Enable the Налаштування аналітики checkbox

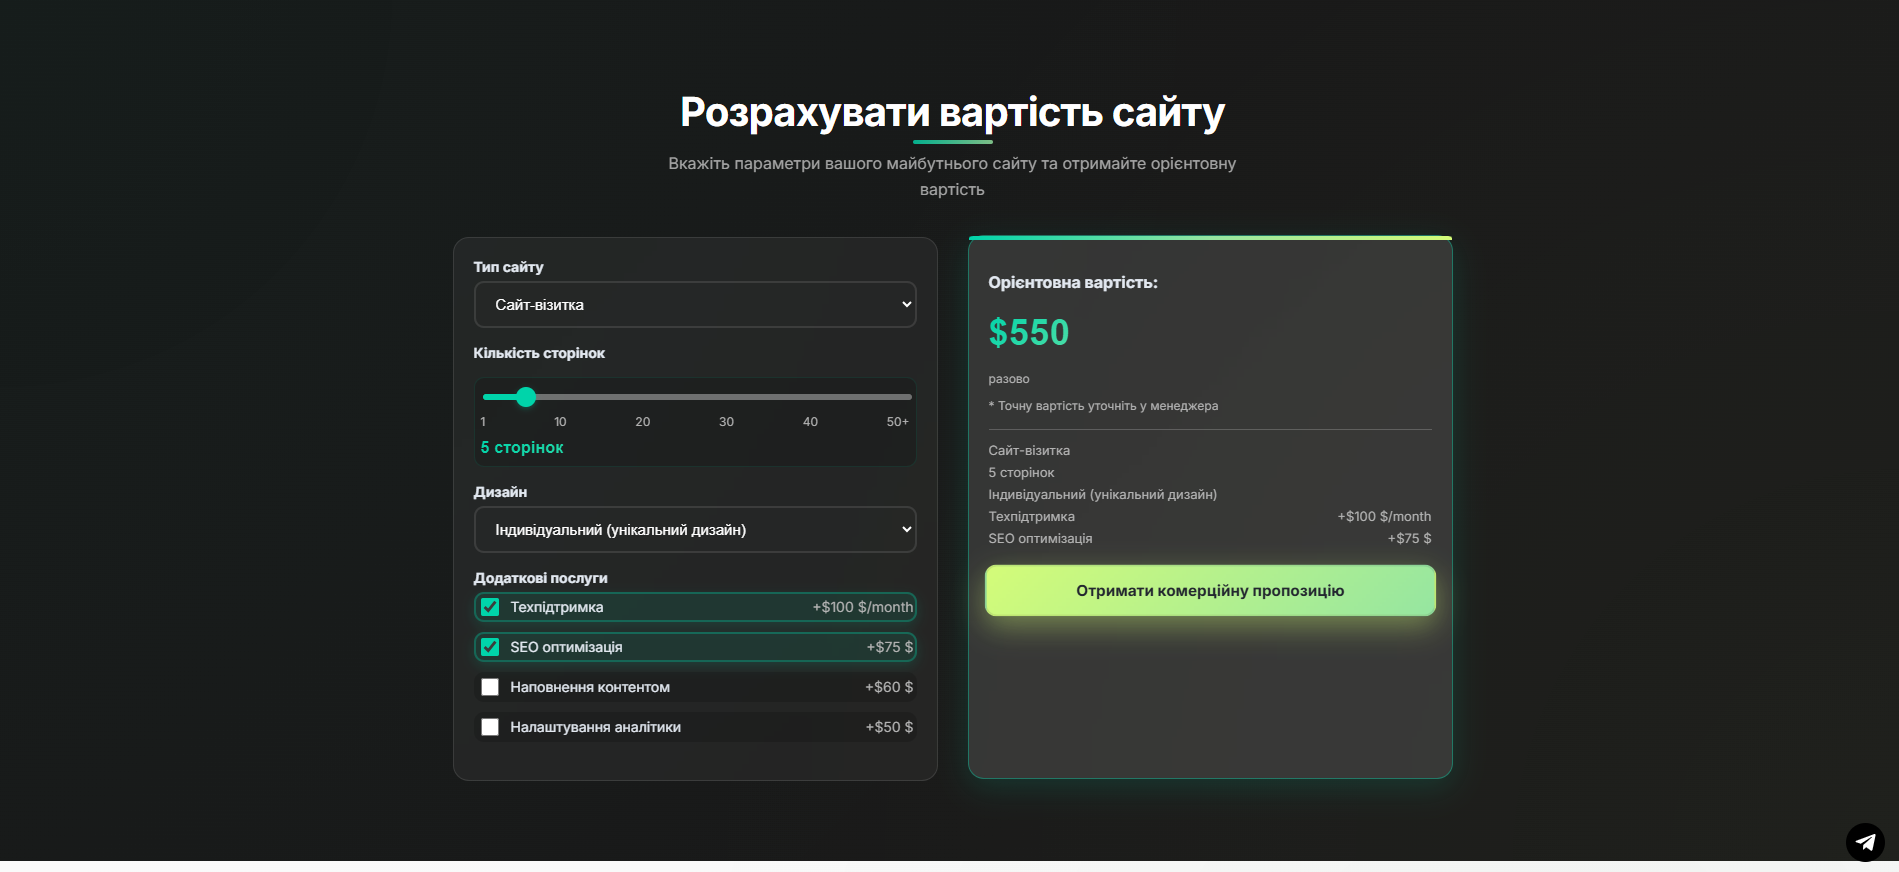[x=490, y=727]
